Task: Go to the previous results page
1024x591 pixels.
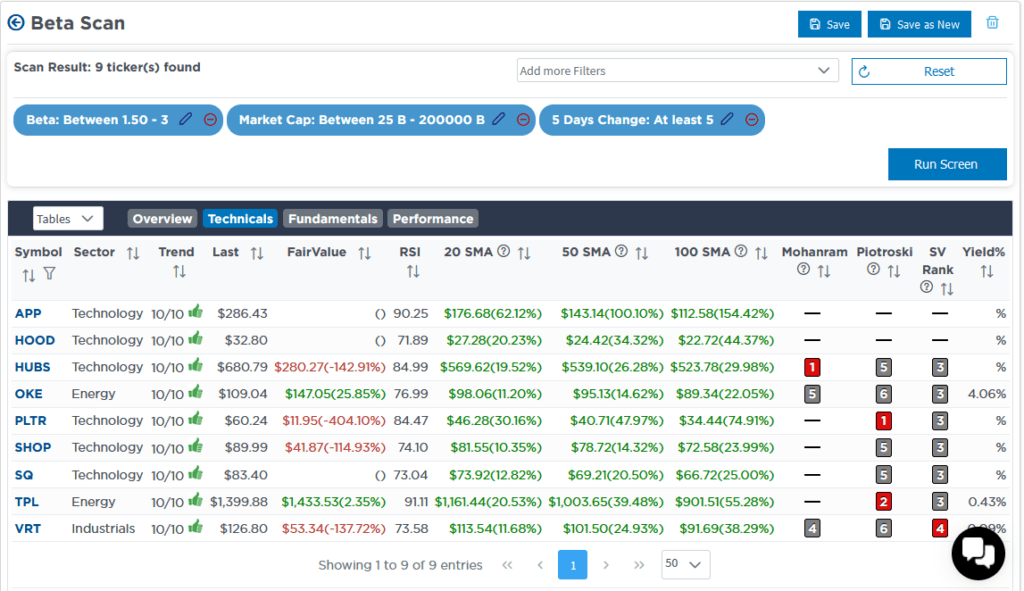Action: (540, 565)
